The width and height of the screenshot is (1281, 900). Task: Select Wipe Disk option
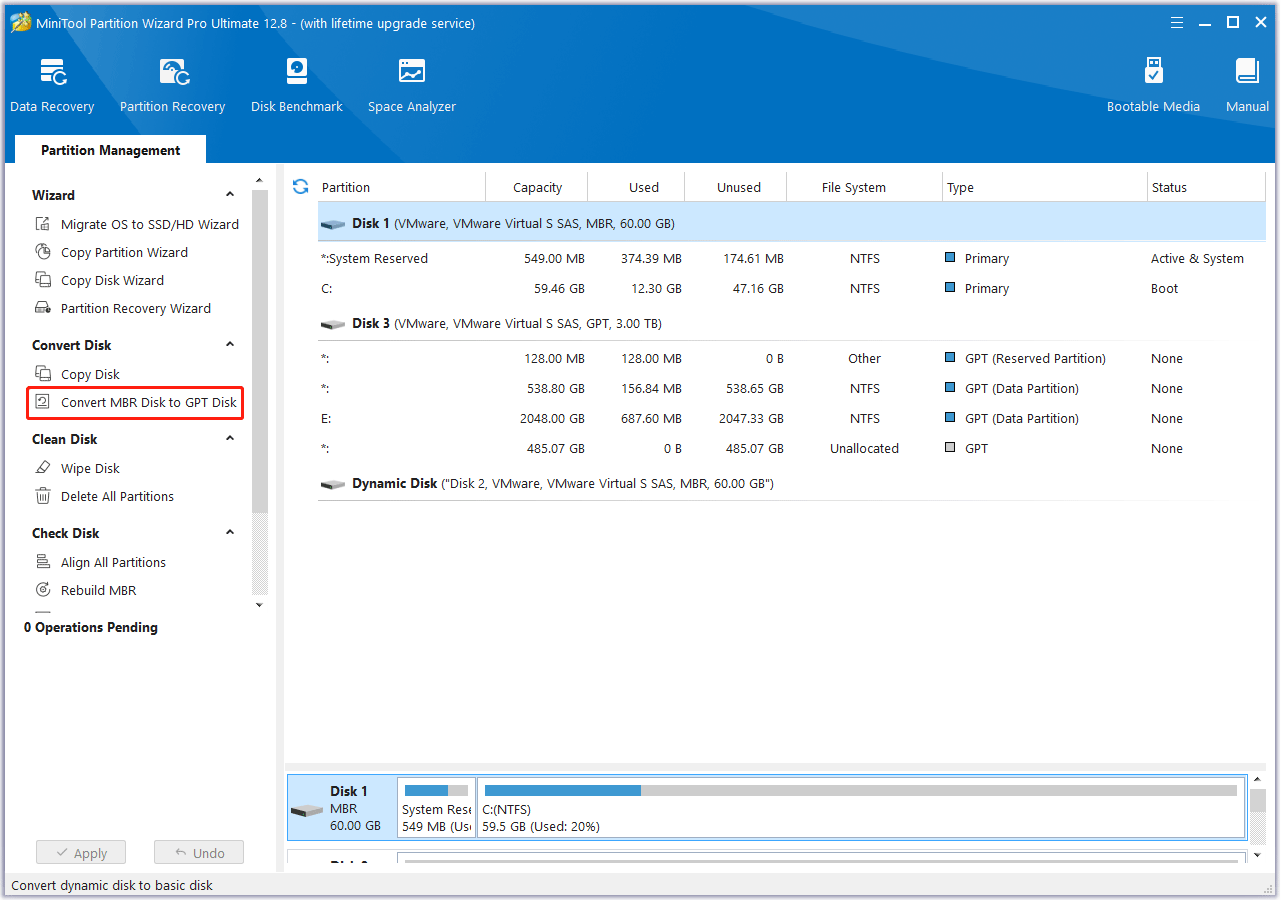click(x=90, y=468)
